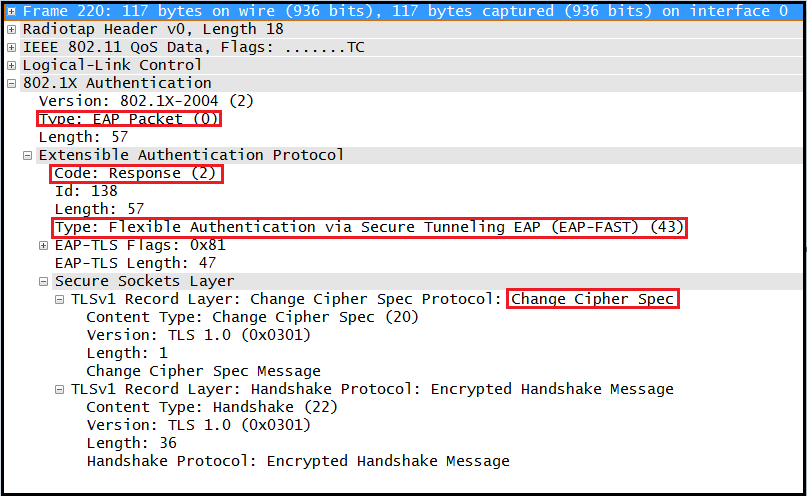The image size is (807, 496).
Task: Collapse the Change Cipher Spec Protocol record layer
Action: click(60, 299)
